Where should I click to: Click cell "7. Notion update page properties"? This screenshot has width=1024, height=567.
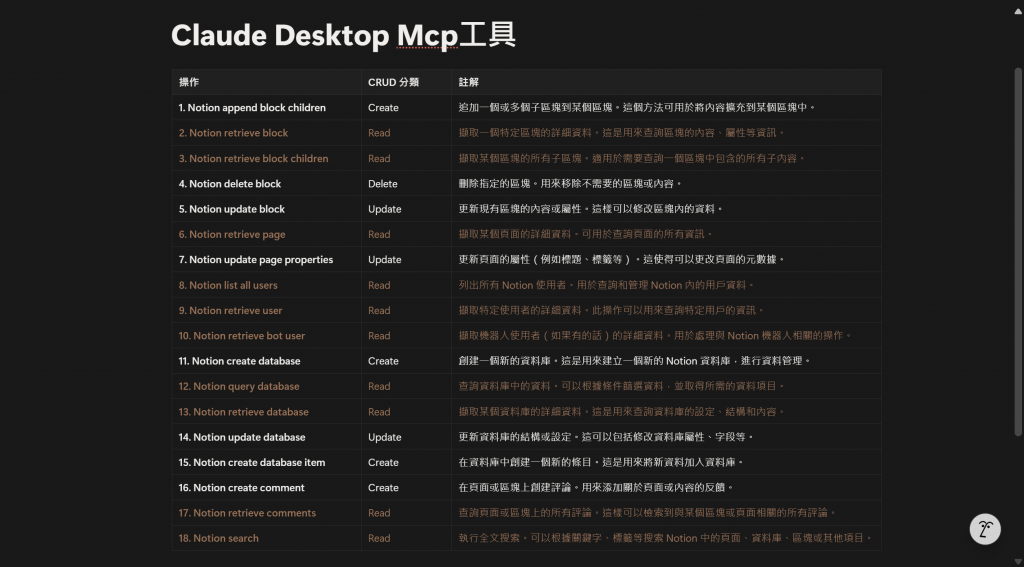pos(266,259)
